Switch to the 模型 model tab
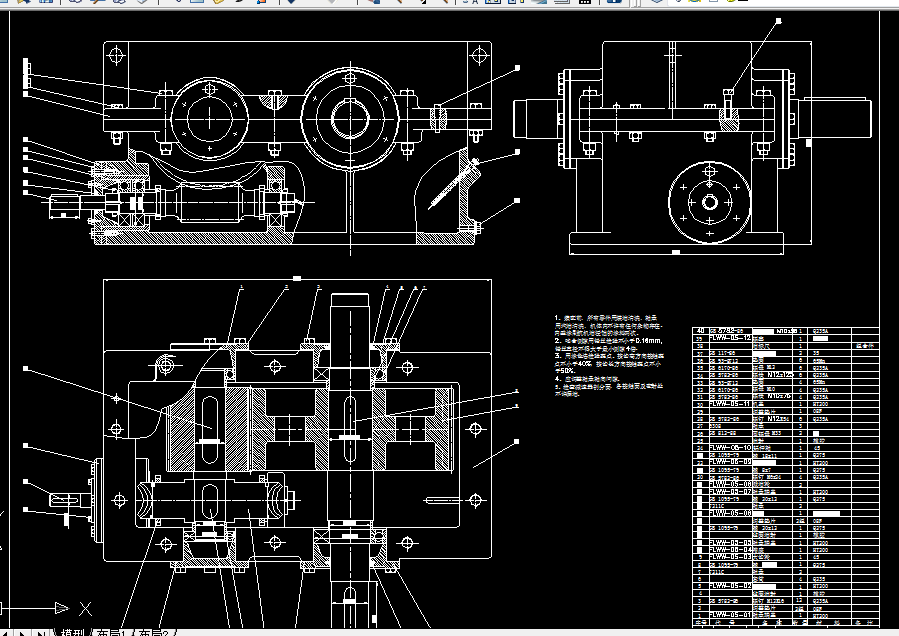The image size is (899, 636). click(x=72, y=632)
